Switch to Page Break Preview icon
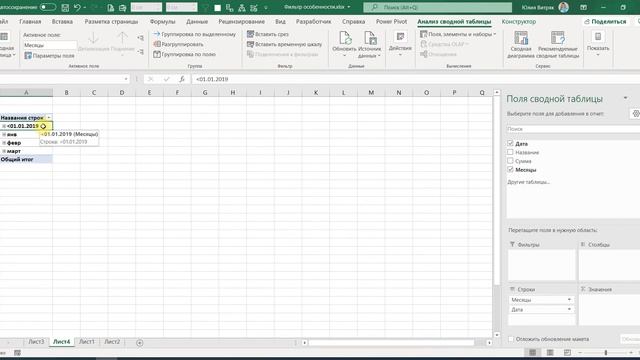Viewport: 640px width, 360px height. coord(567,352)
